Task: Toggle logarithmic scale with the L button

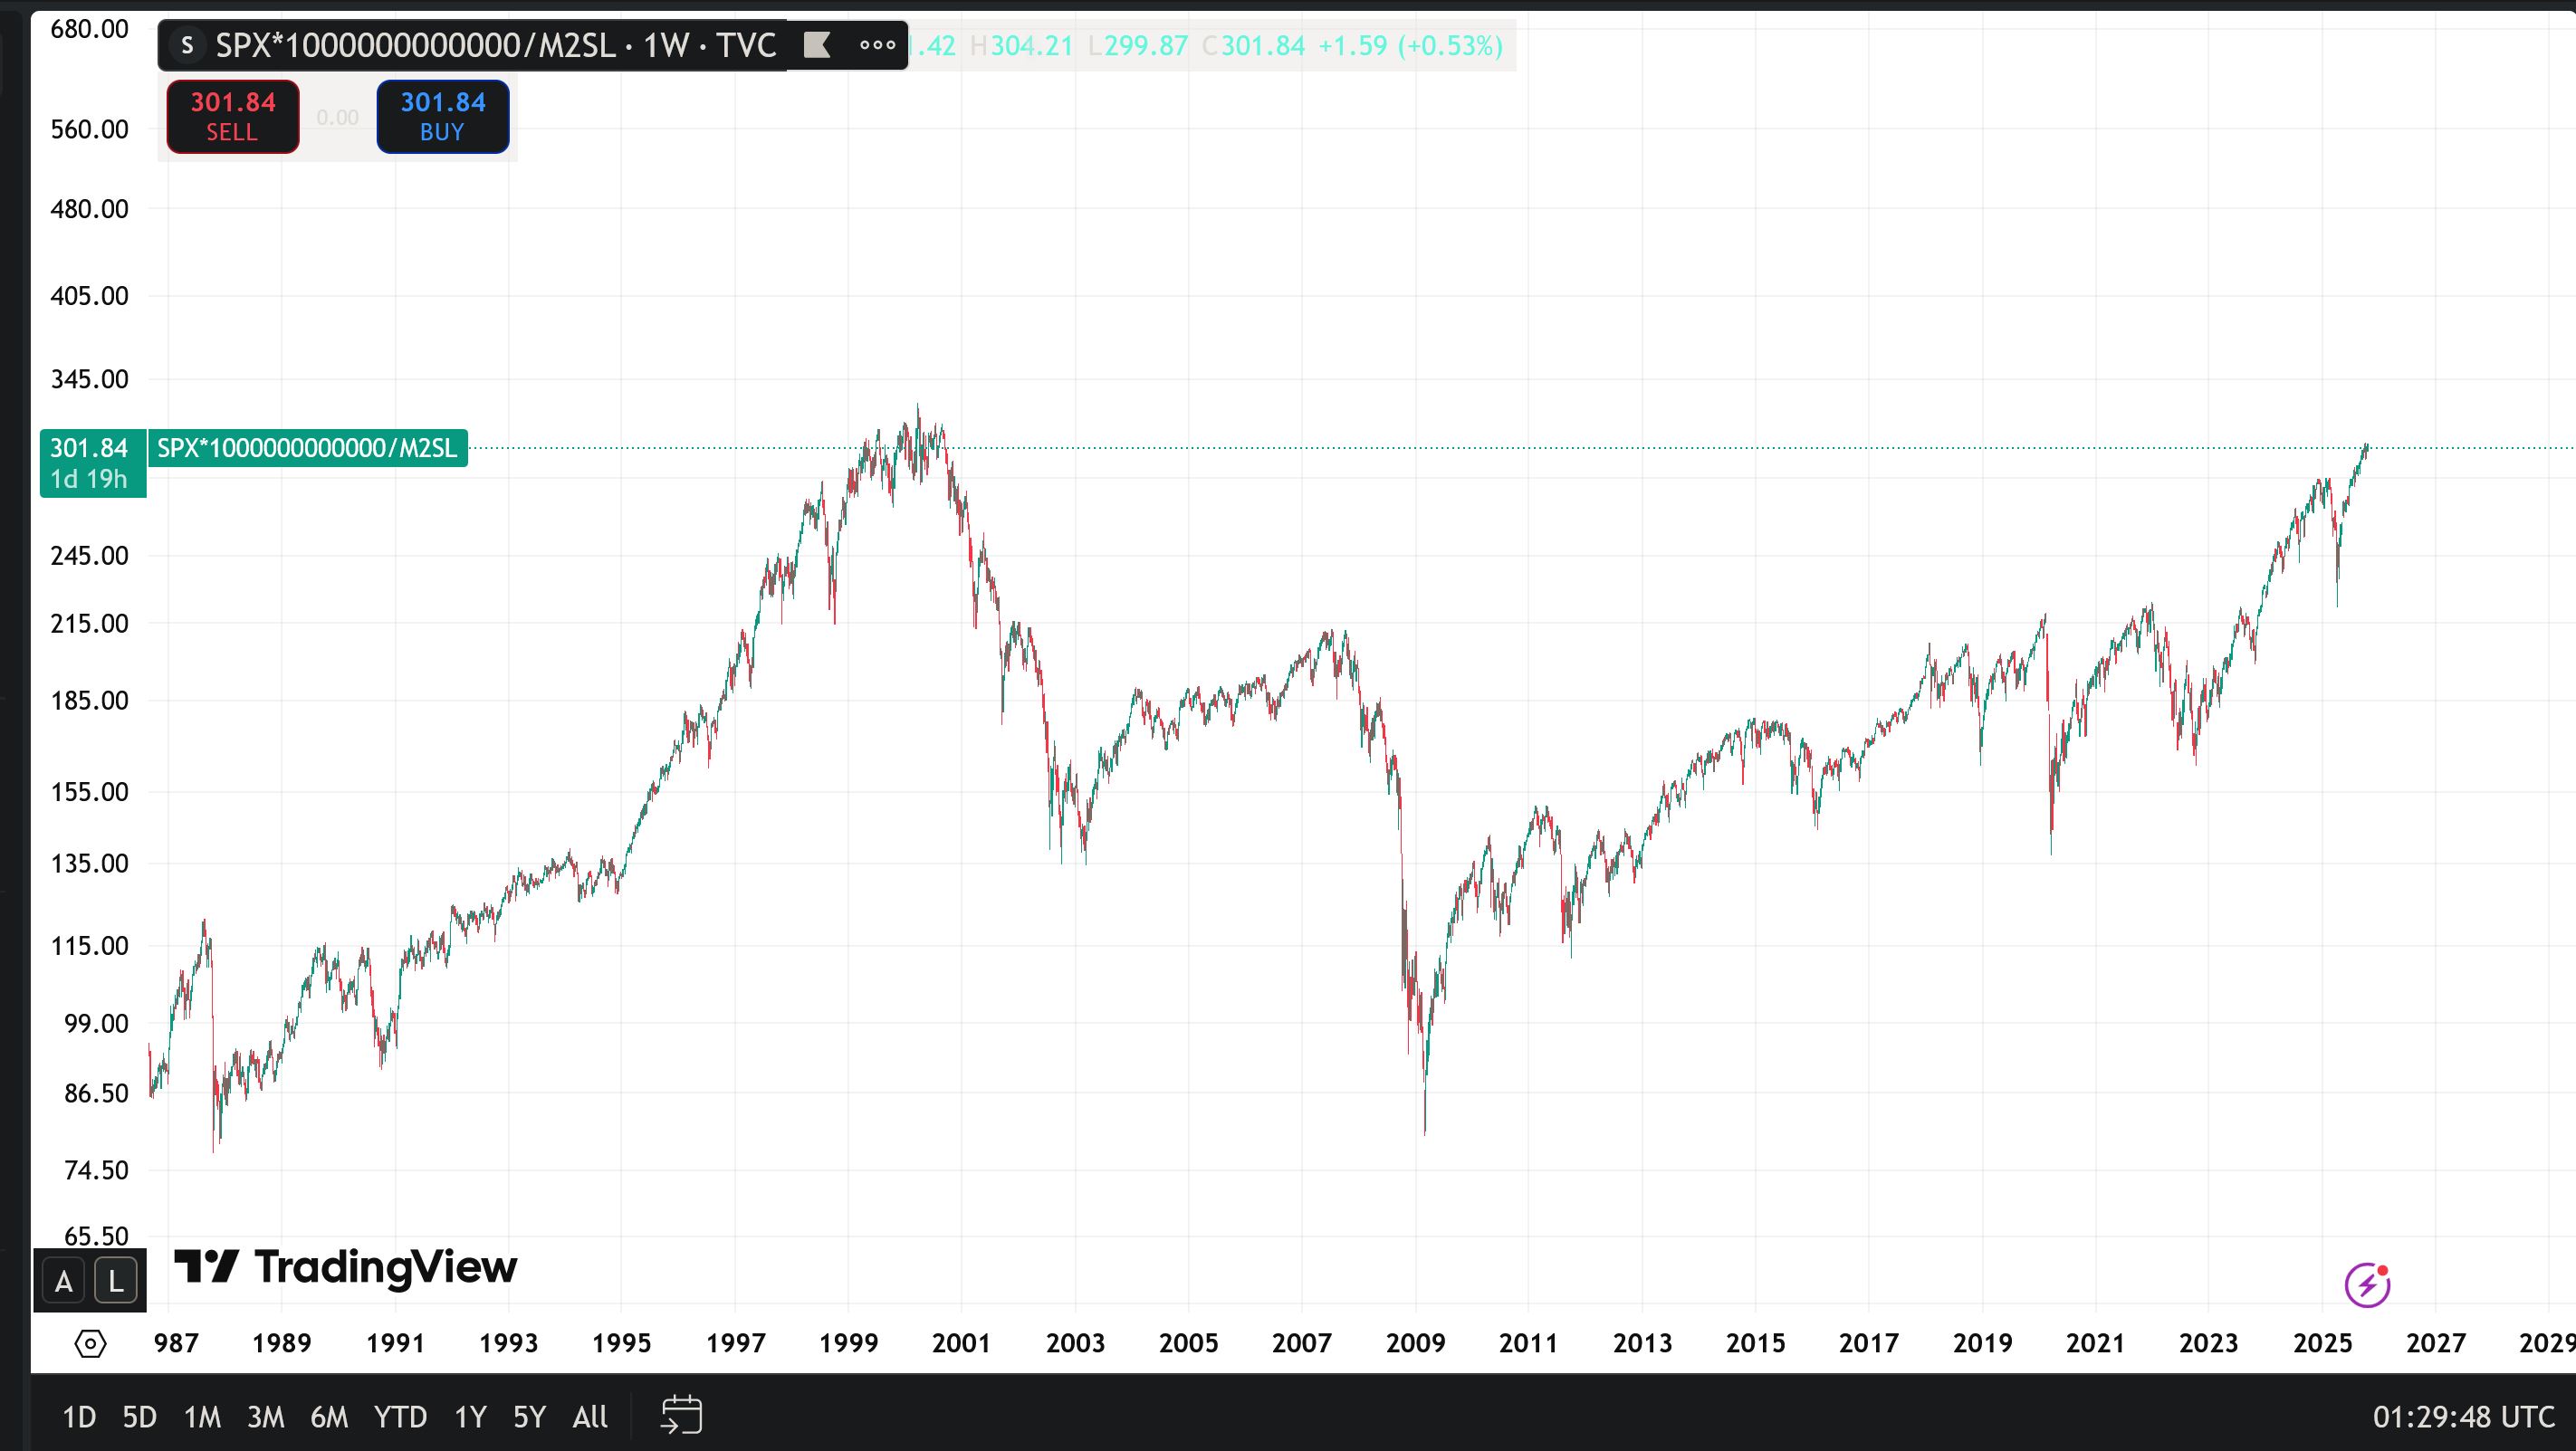Action: (116, 1281)
